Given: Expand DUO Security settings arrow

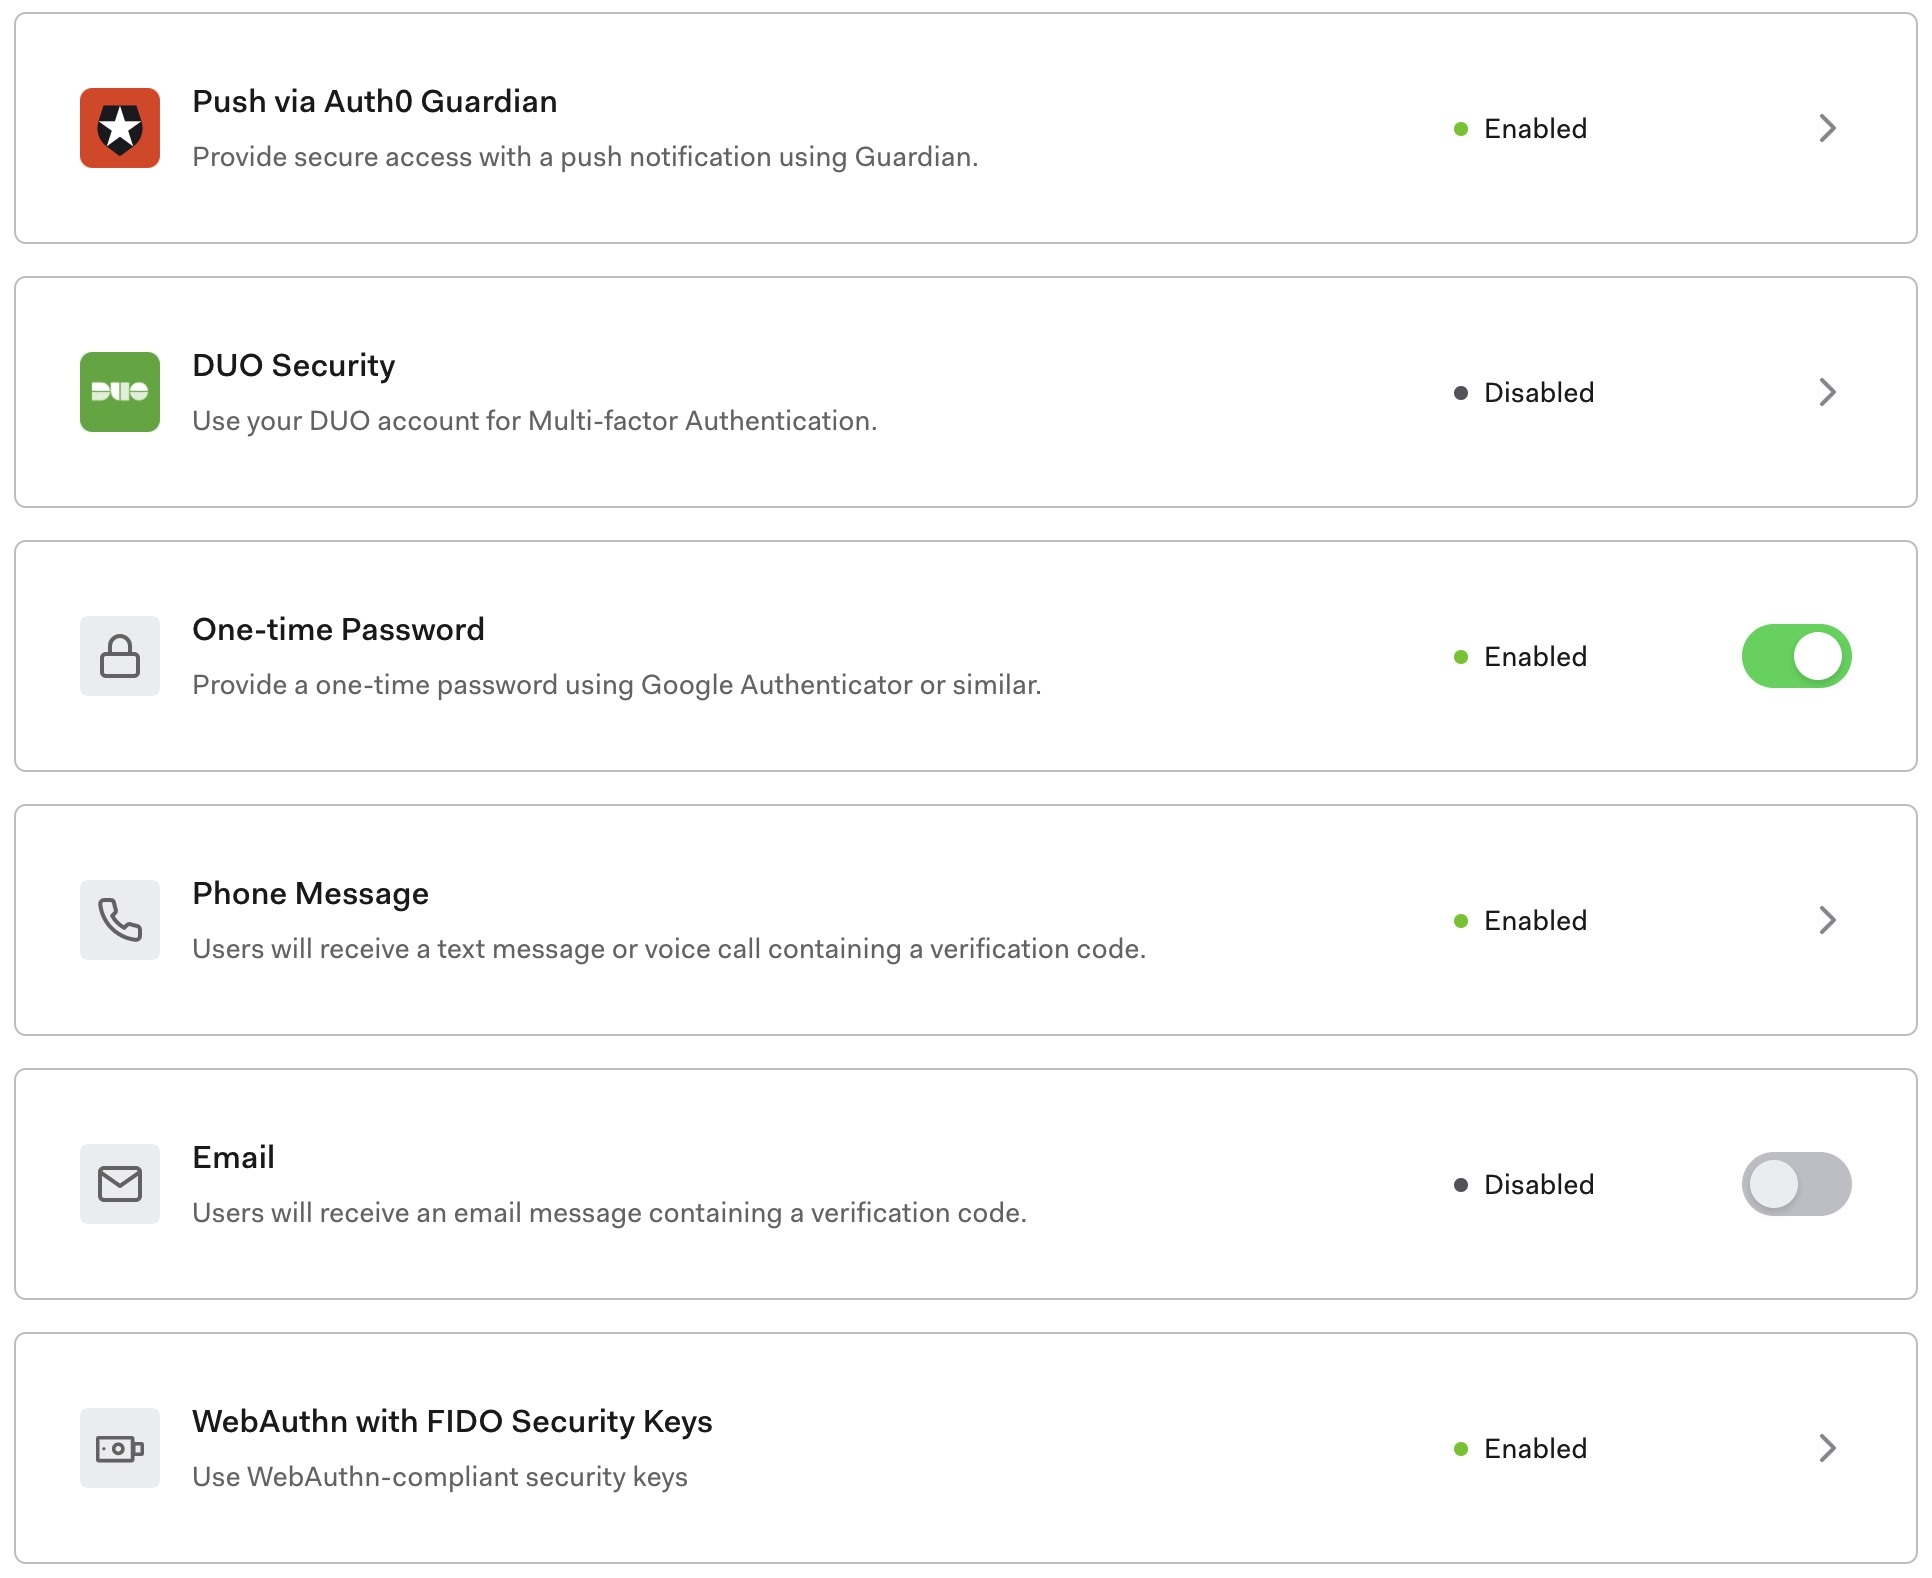Looking at the screenshot, I should point(1827,392).
